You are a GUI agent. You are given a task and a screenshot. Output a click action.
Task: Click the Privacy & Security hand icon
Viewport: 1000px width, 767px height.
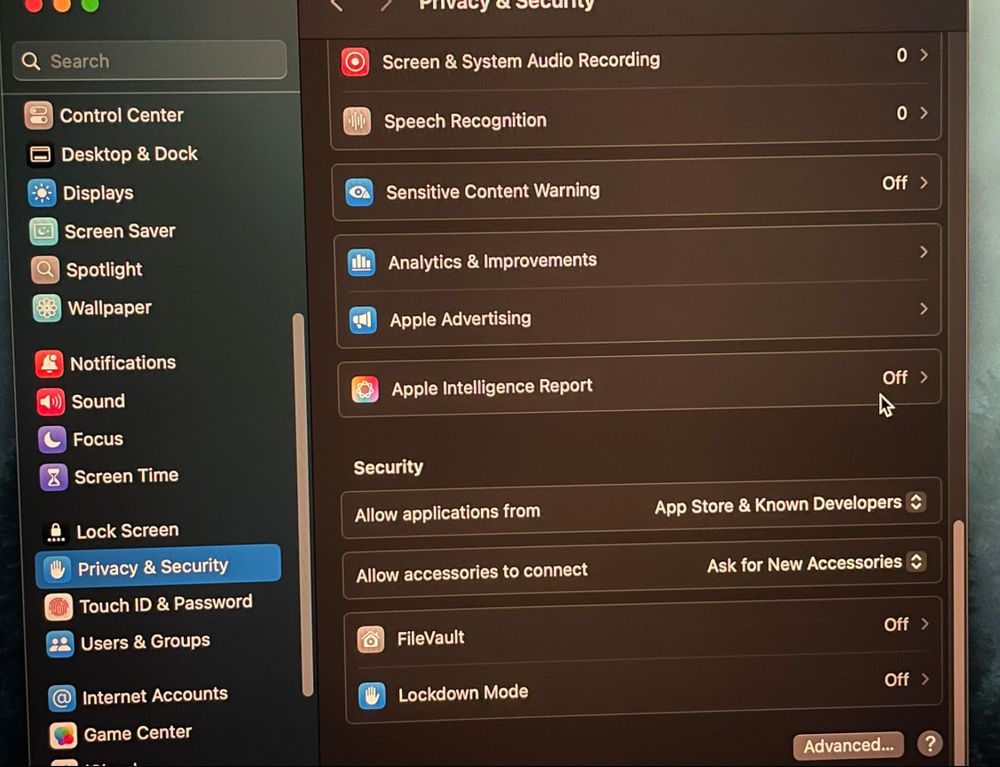point(57,569)
